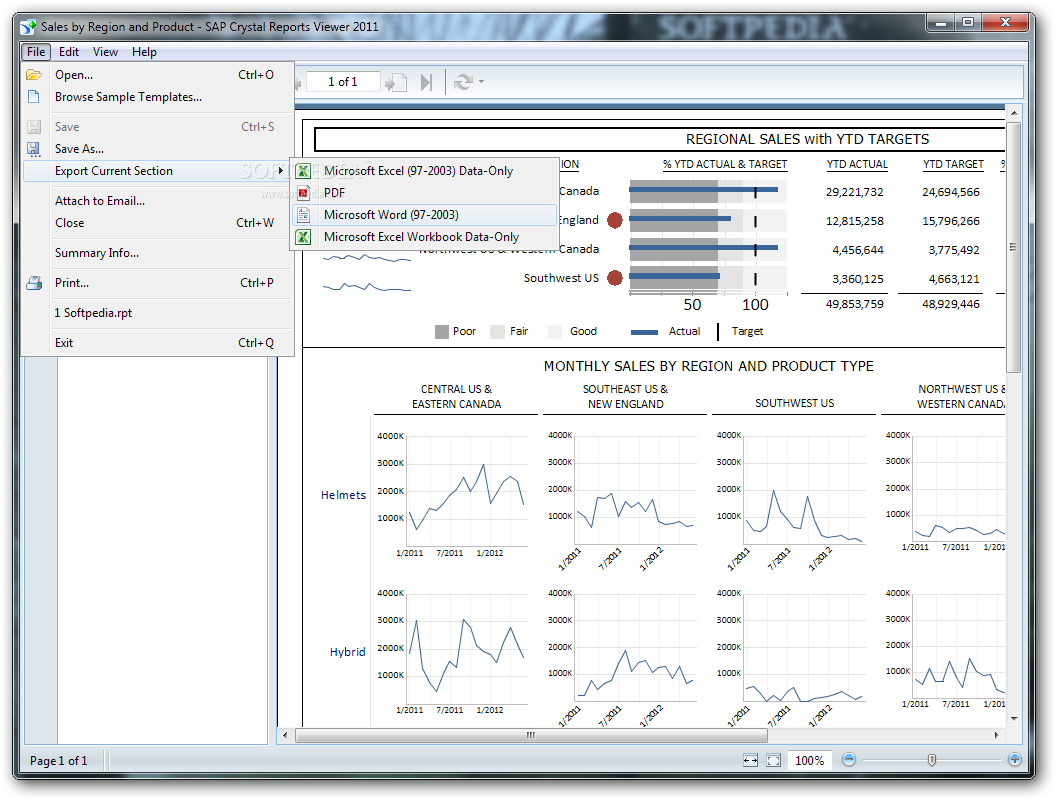
Task: Go to the next page toolbar icon
Action: tap(396, 82)
